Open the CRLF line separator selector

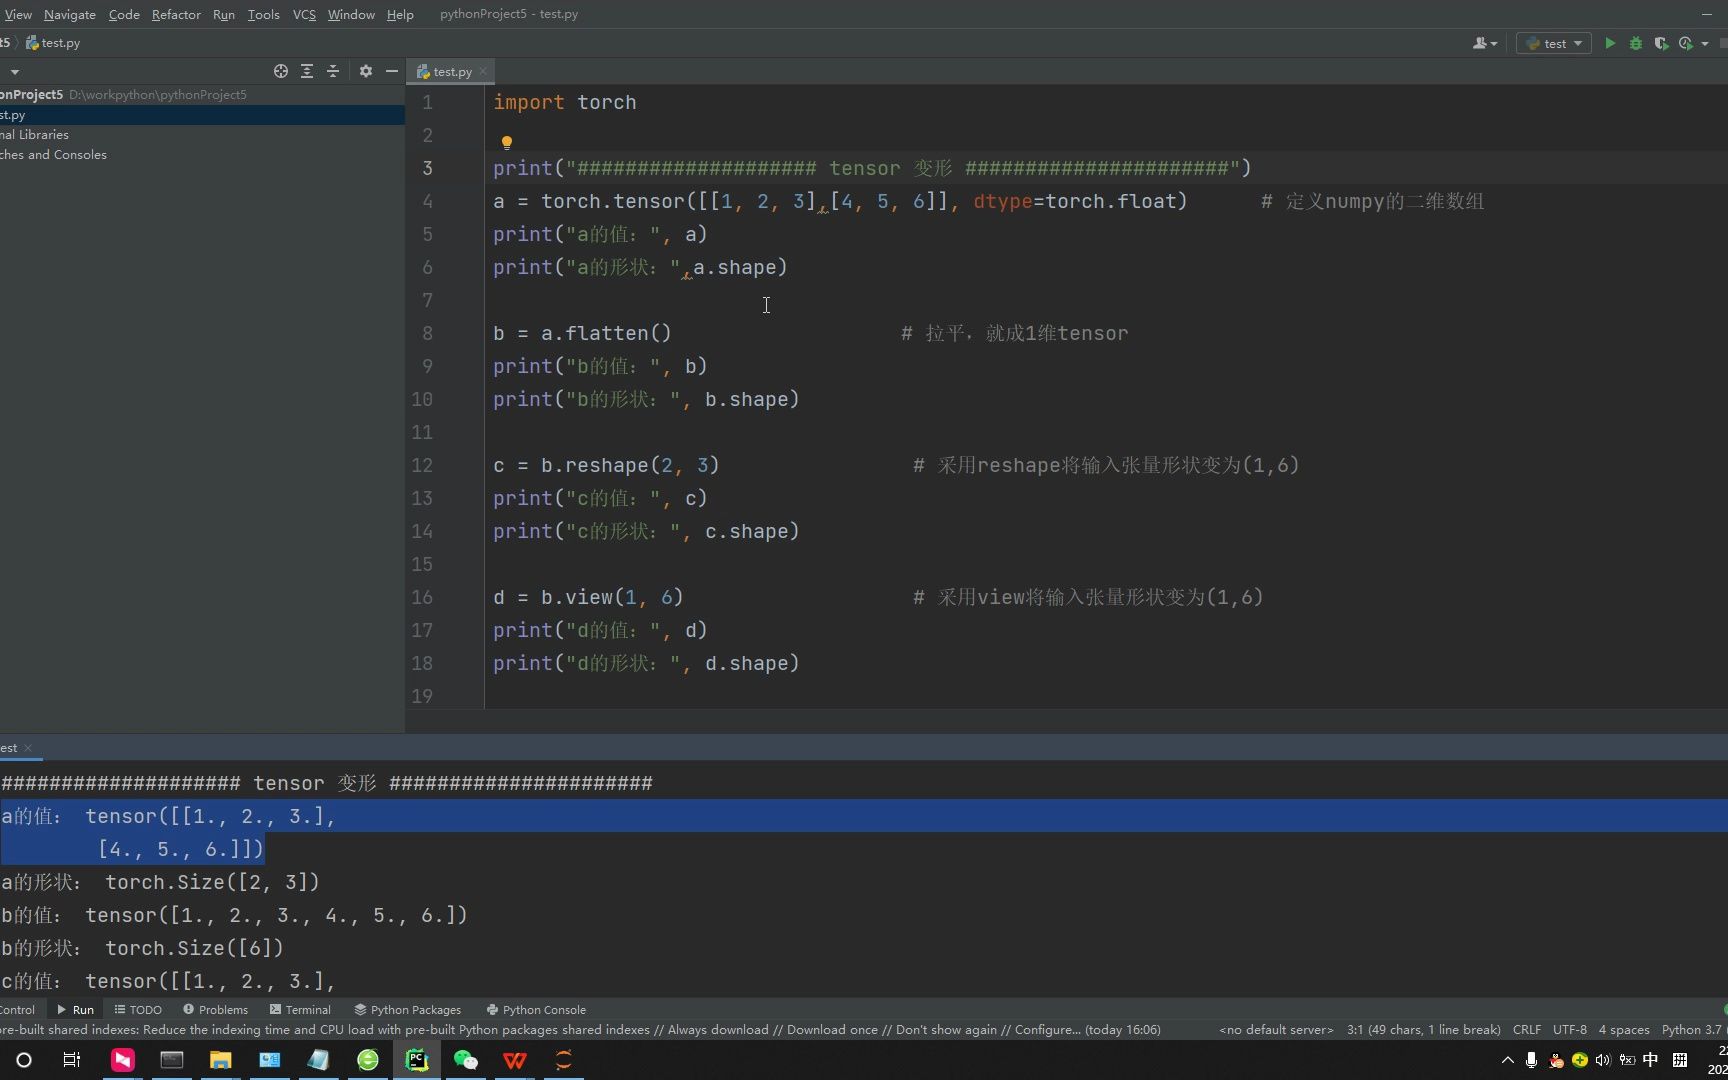coord(1526,1029)
